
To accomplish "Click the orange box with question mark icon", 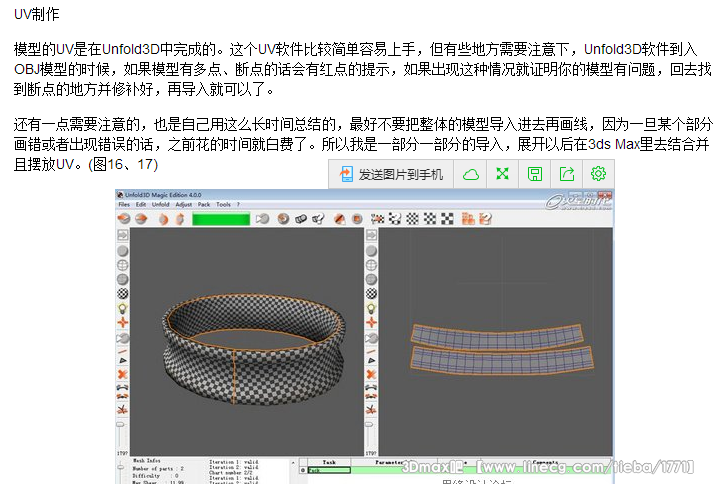I will (x=485, y=218).
